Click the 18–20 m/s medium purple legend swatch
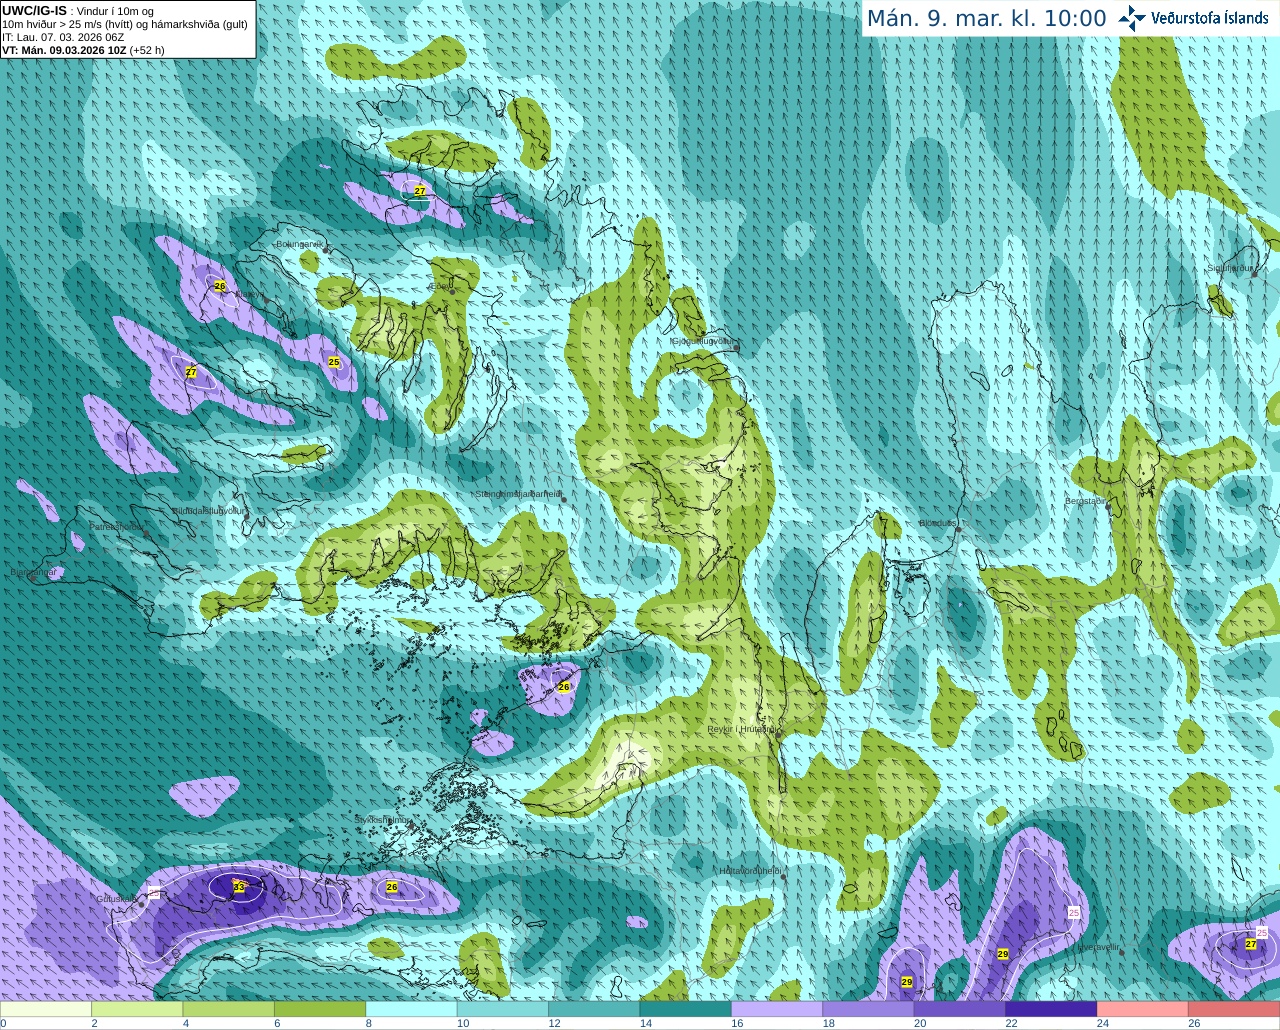1280x1030 pixels. point(869,1009)
